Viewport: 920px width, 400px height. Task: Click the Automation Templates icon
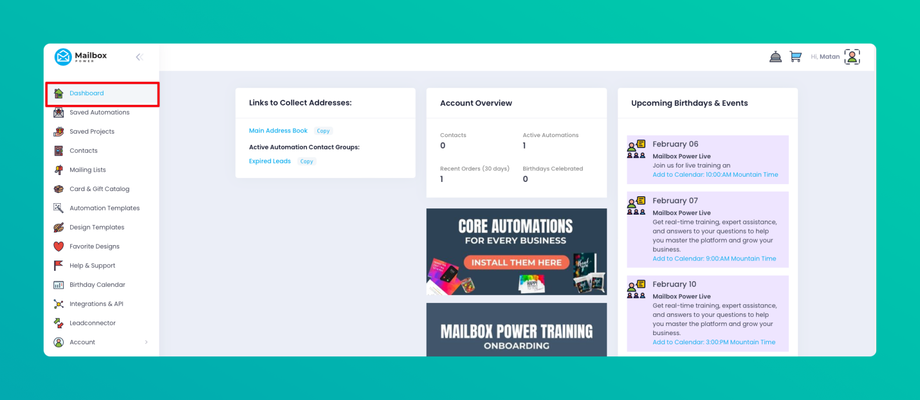pyautogui.click(x=58, y=208)
